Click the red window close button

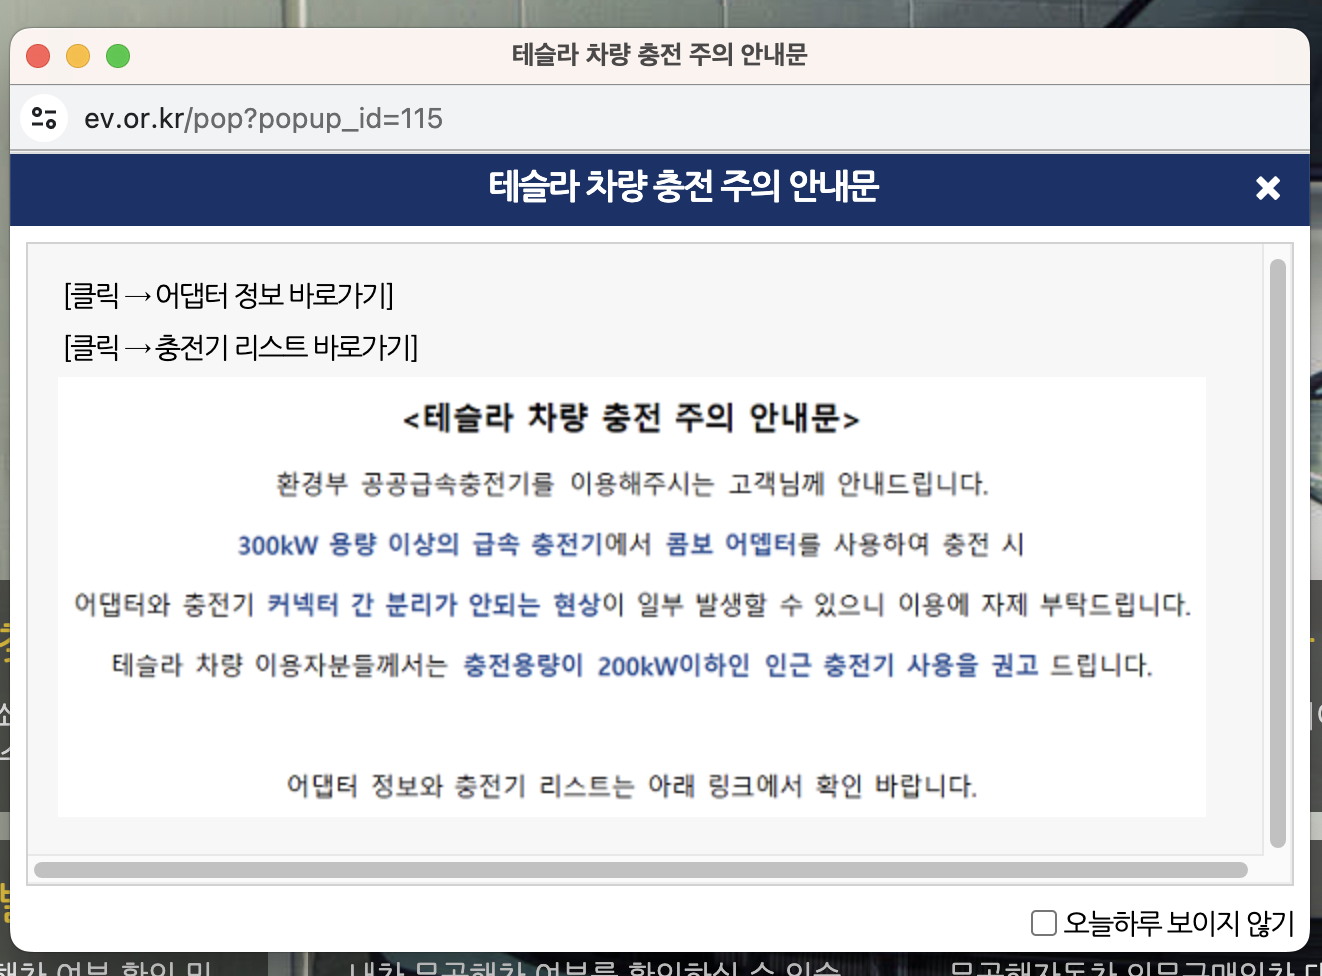38,56
